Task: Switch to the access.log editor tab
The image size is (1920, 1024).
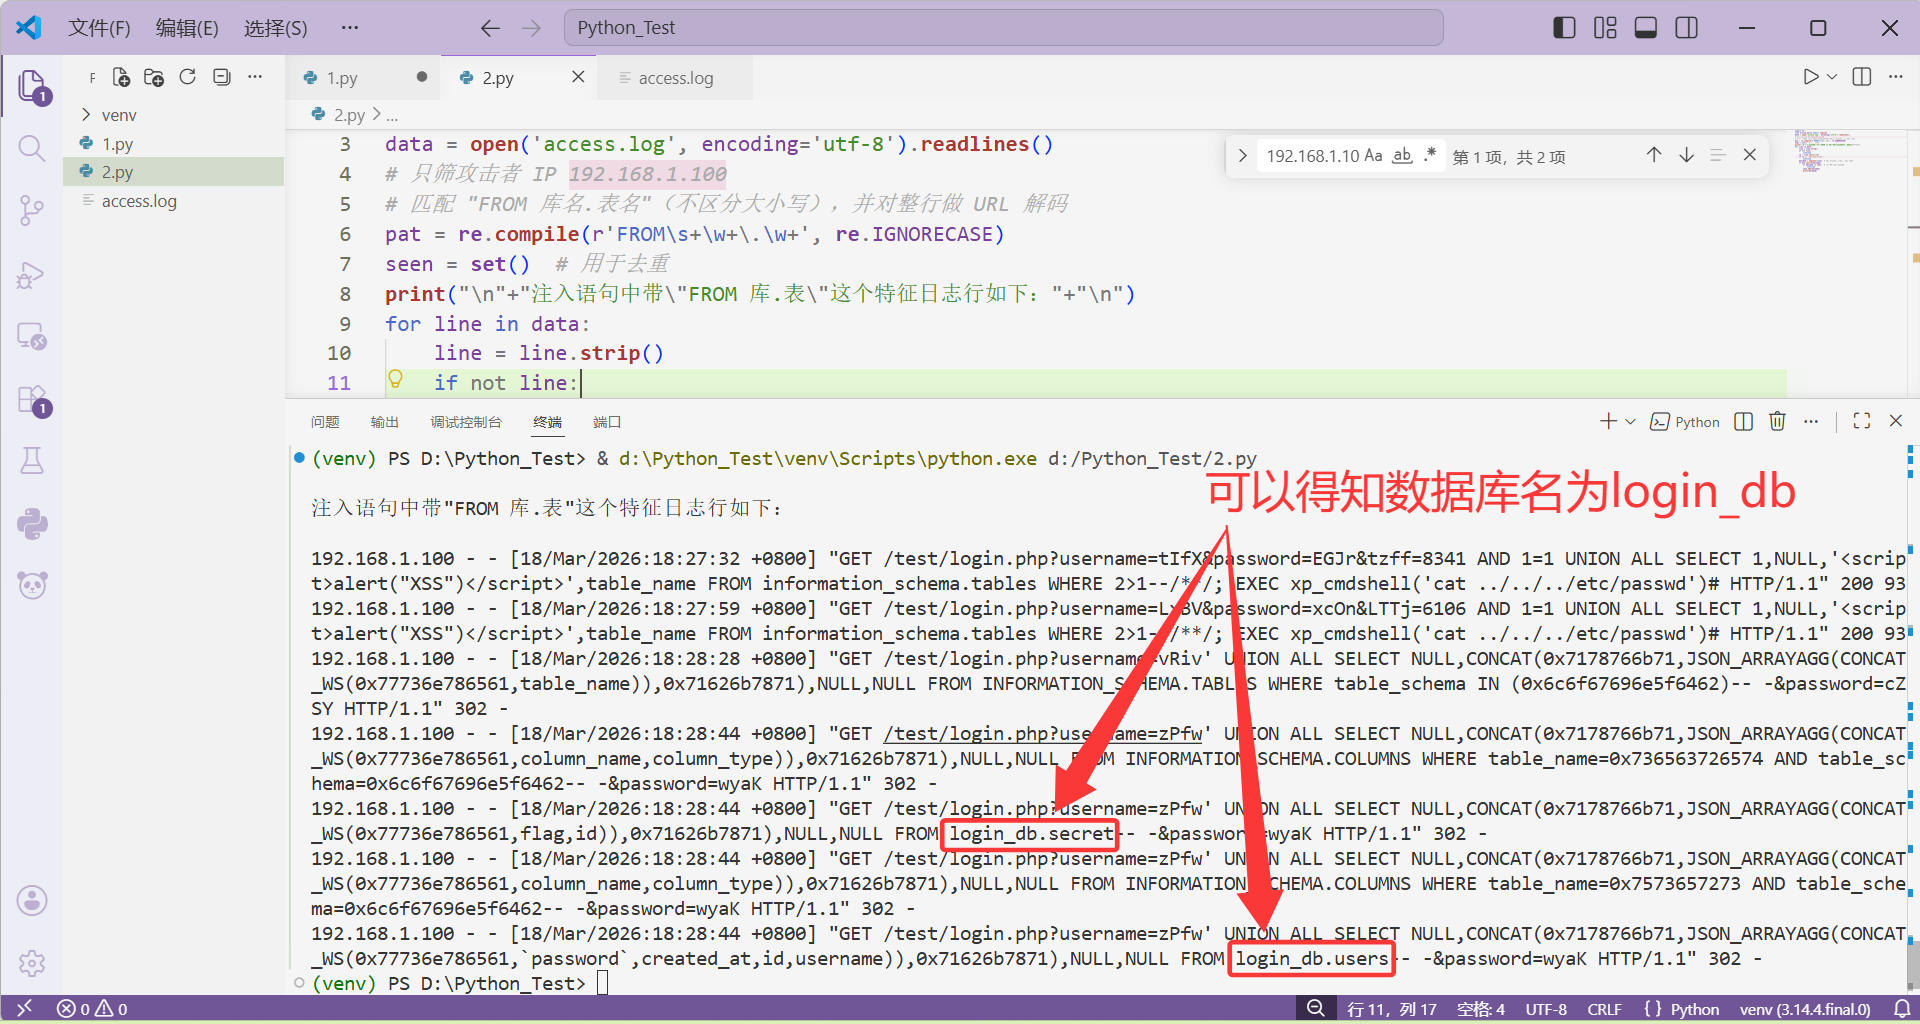Action: [x=676, y=78]
